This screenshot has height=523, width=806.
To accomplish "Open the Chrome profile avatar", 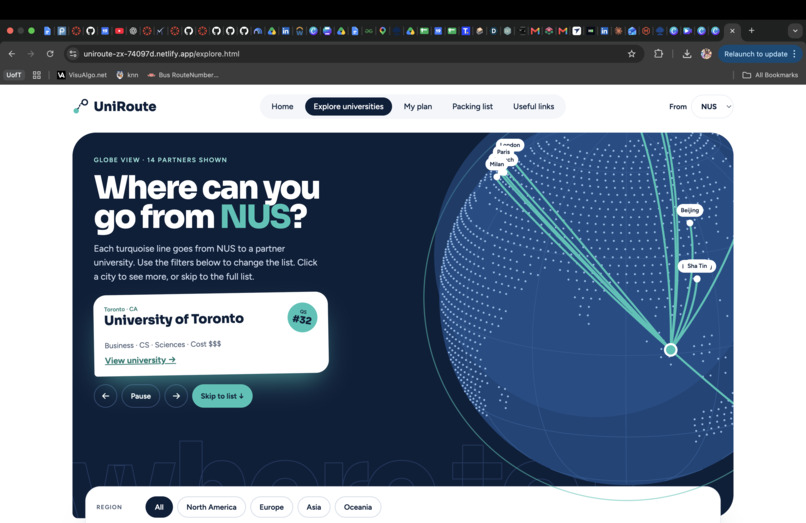I will 706,53.
